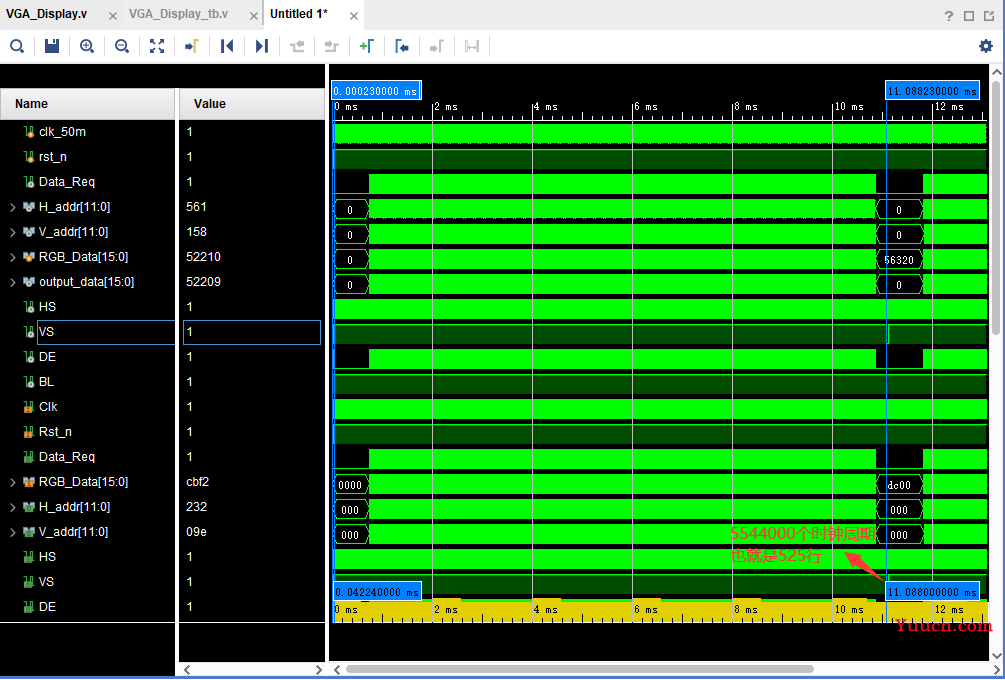Click the 0.000230000 ms marker label

pos(376,90)
